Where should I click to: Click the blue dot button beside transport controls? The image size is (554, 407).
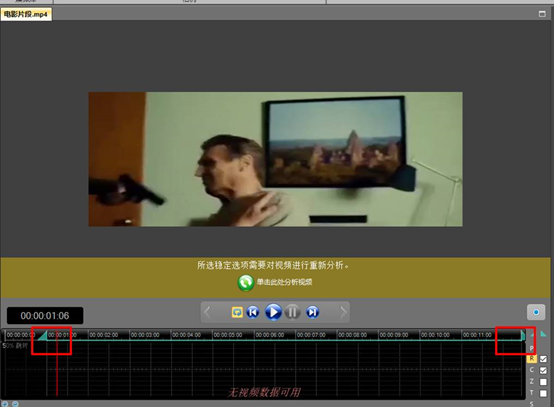[536, 312]
